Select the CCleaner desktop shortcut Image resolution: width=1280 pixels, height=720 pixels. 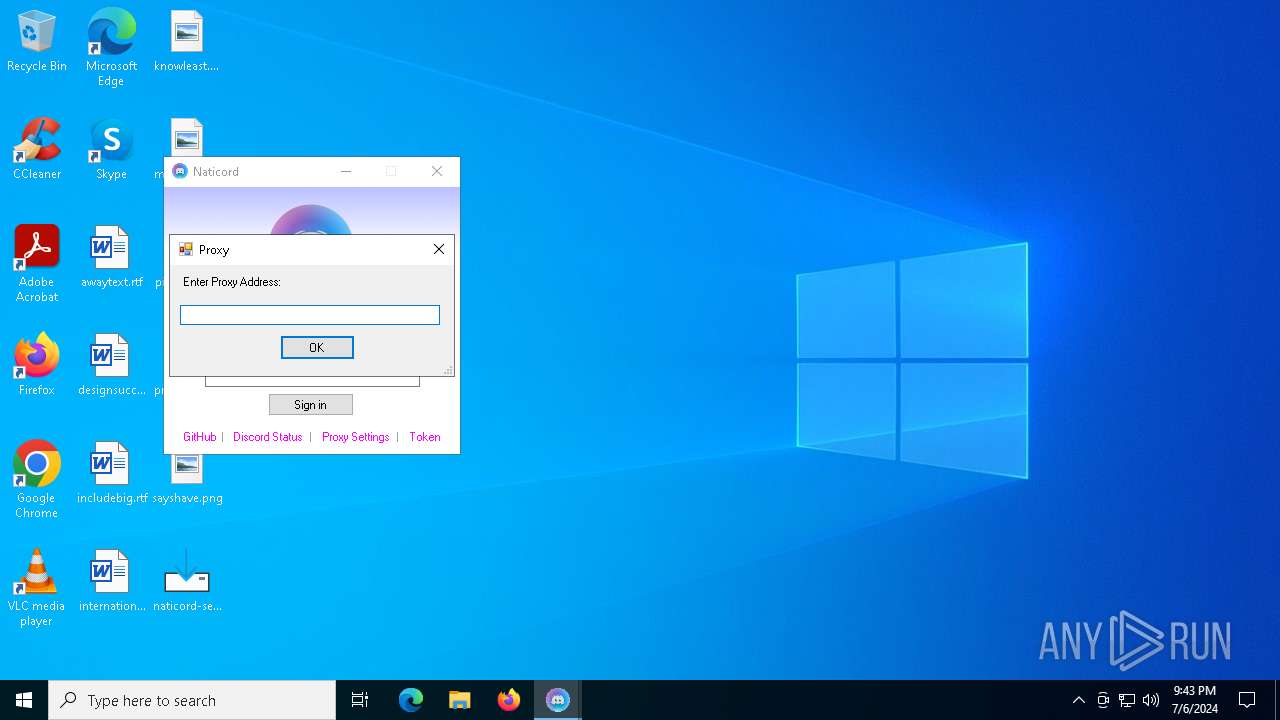37,150
